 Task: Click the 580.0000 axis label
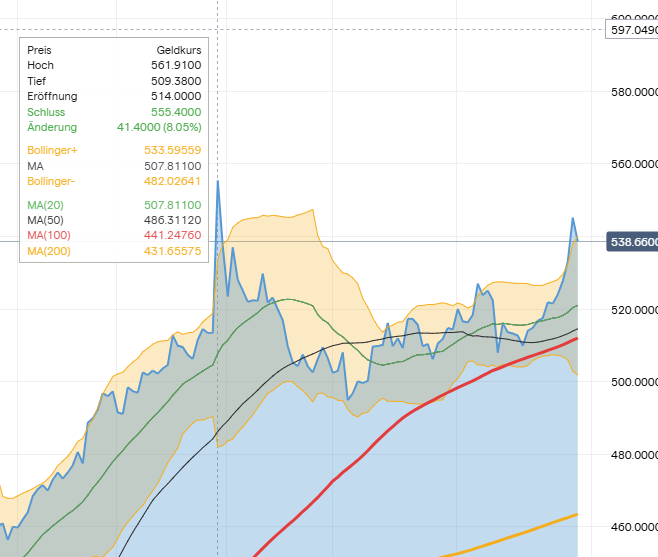pos(634,92)
